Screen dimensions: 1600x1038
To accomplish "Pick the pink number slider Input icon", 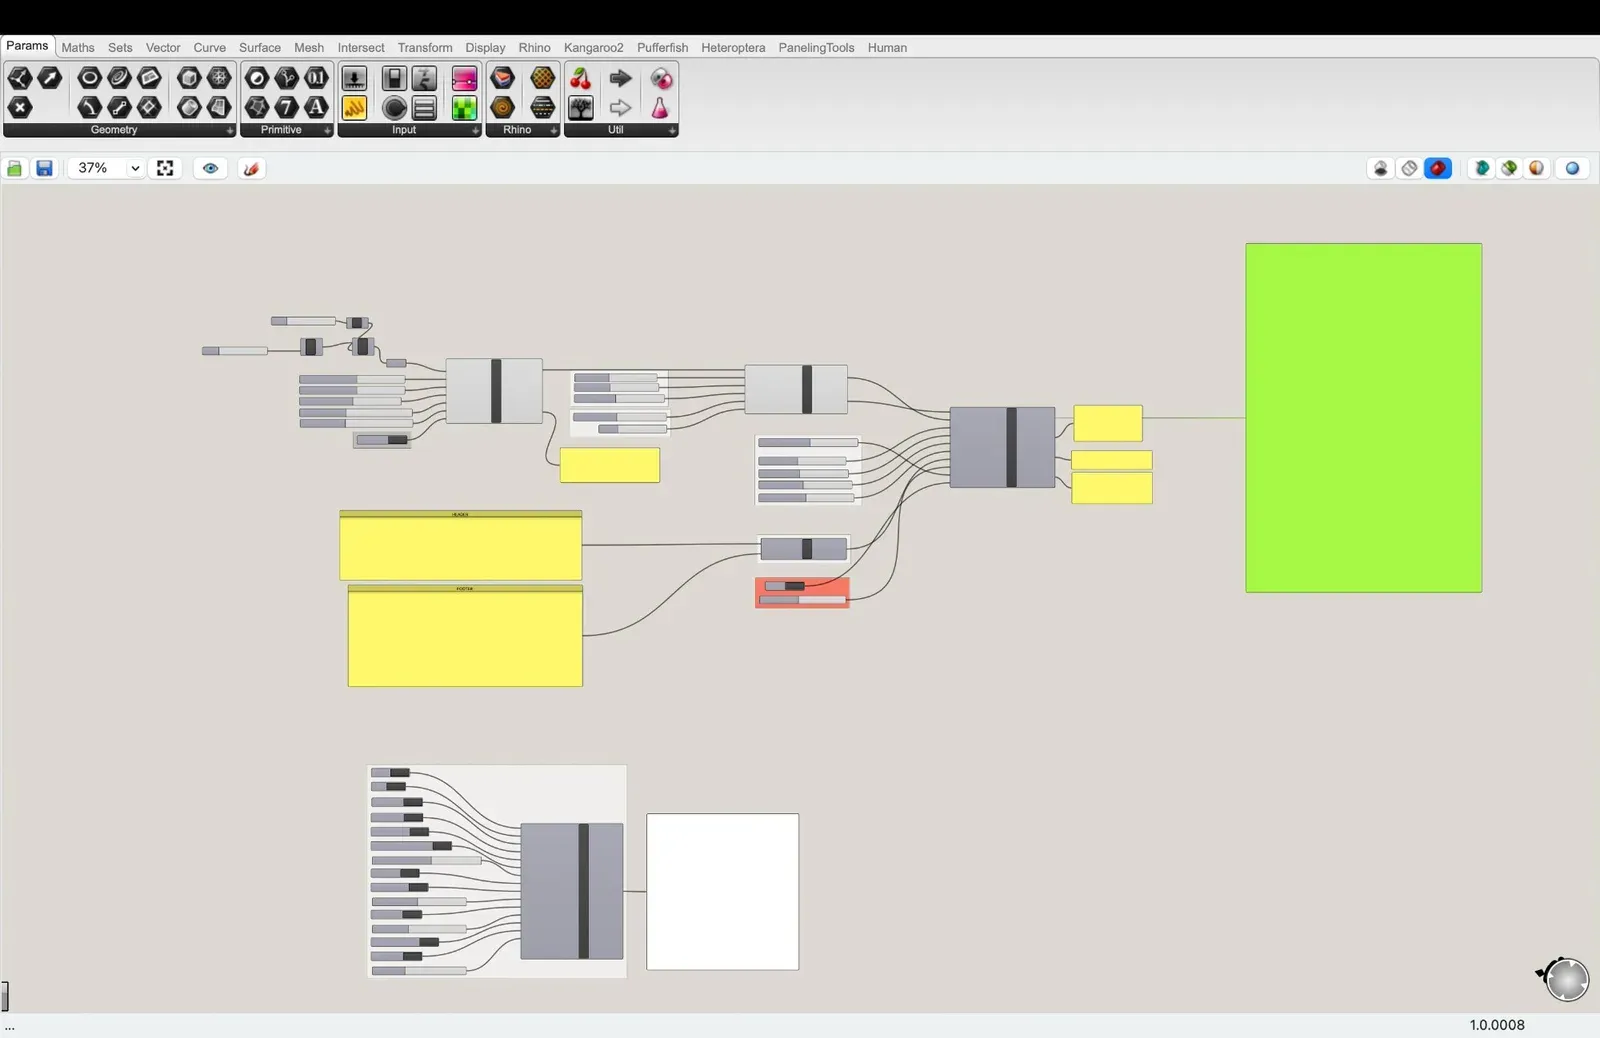I will pyautogui.click(x=465, y=78).
